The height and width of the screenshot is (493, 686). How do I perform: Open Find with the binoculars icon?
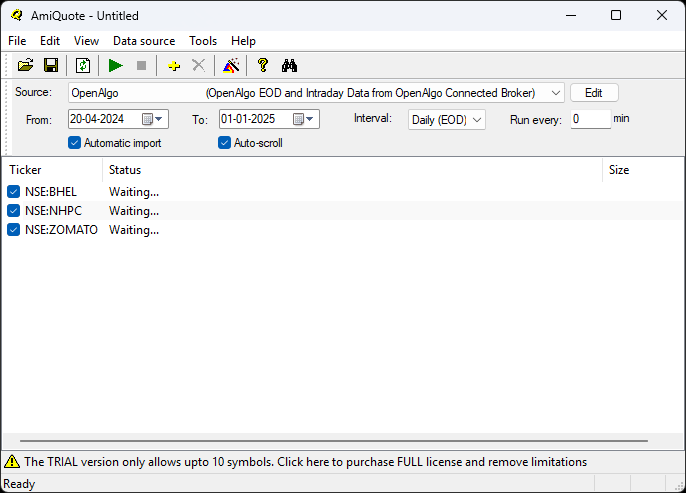coord(289,66)
